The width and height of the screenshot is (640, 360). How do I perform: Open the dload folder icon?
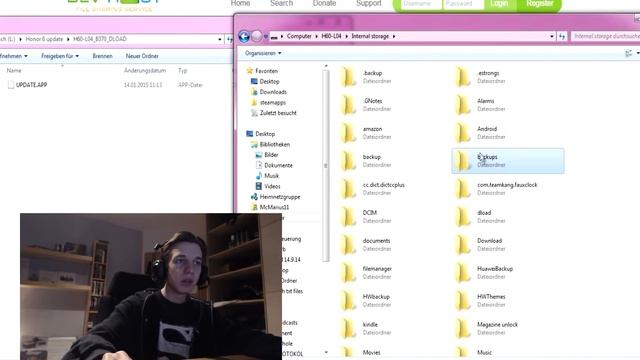tap(463, 216)
